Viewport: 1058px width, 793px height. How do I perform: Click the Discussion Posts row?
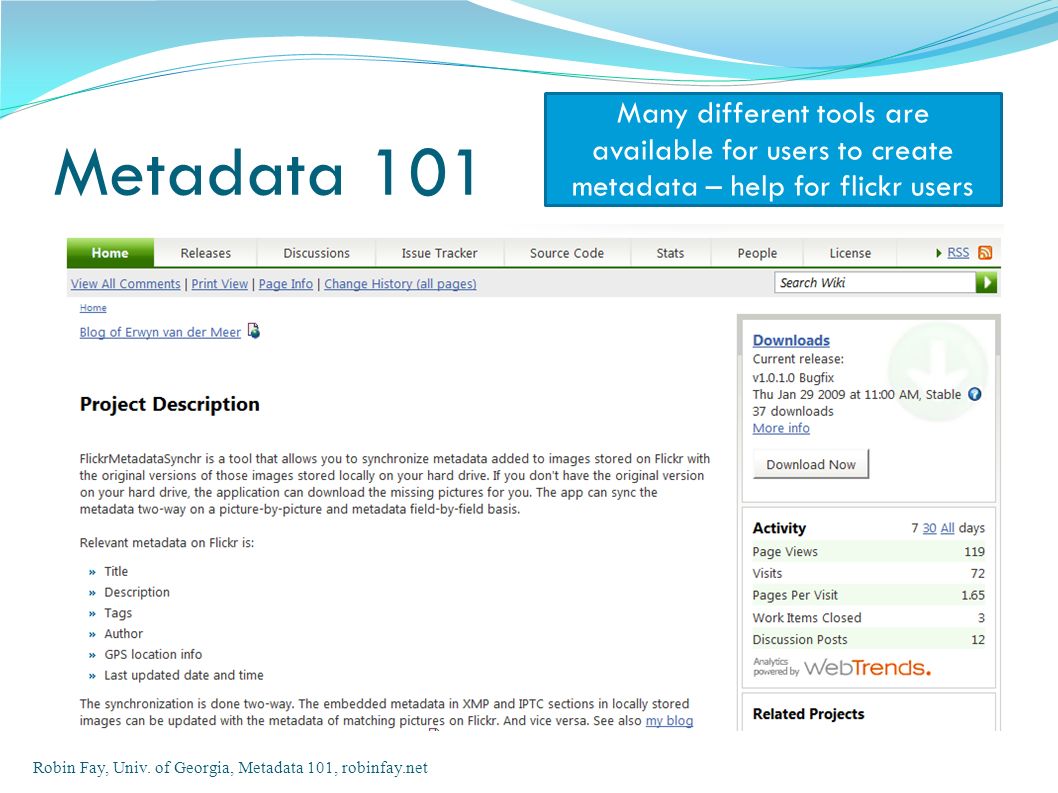pyautogui.click(x=868, y=639)
